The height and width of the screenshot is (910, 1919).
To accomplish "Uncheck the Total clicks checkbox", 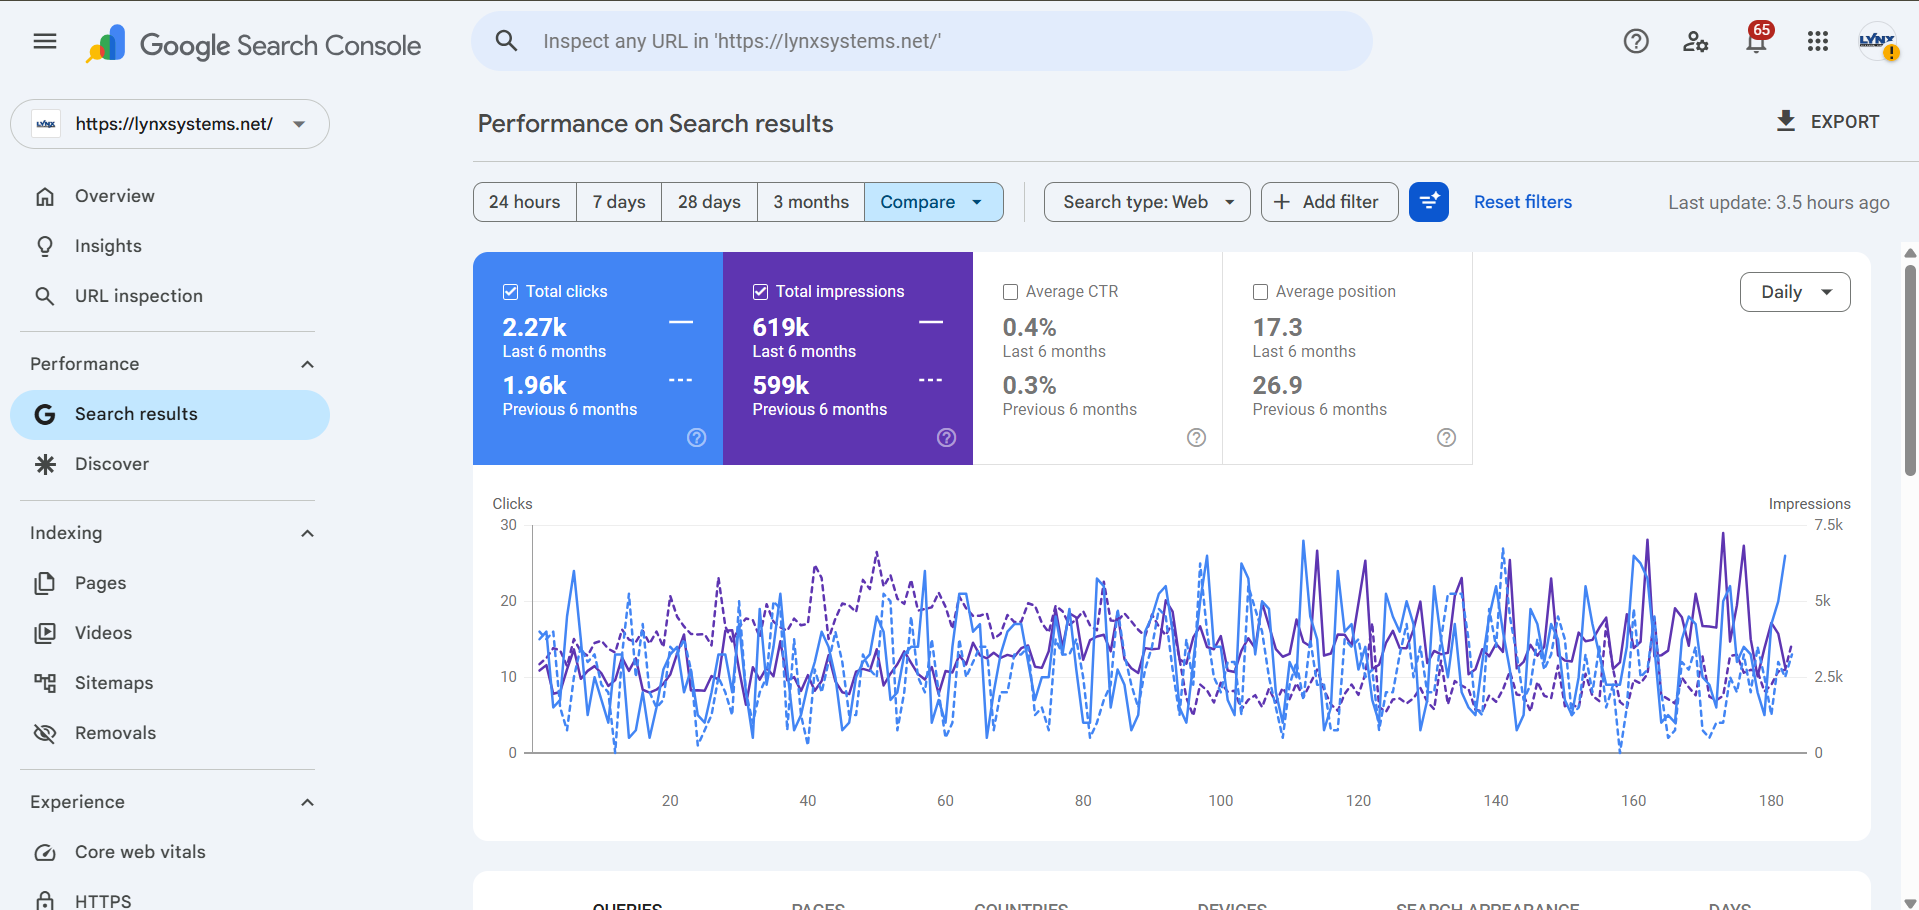I will click(x=511, y=292).
